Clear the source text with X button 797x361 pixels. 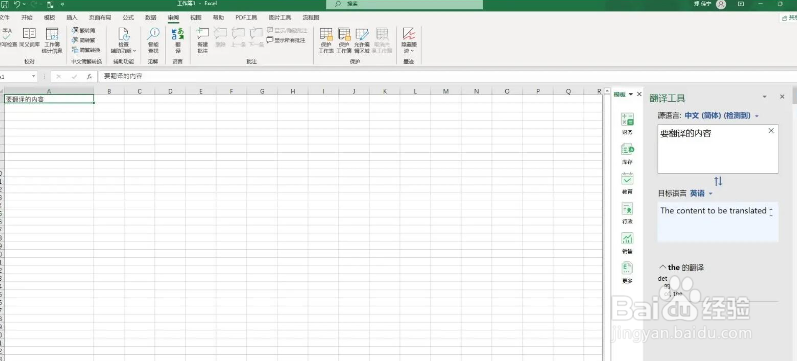pos(771,131)
